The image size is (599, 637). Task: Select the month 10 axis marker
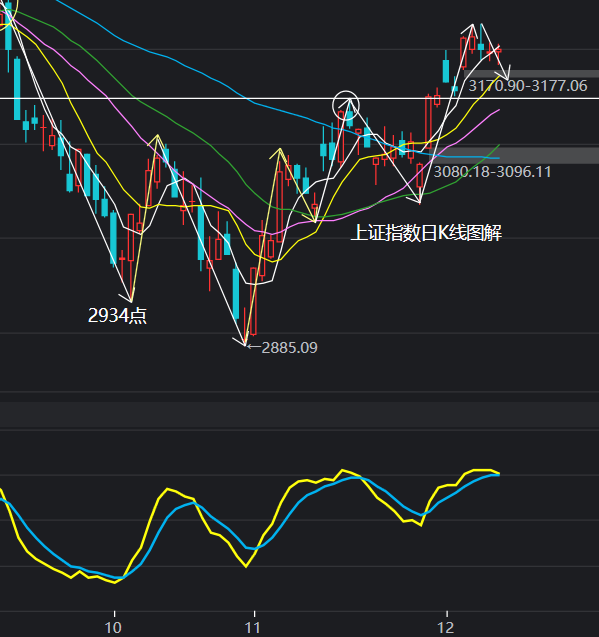[113, 628]
